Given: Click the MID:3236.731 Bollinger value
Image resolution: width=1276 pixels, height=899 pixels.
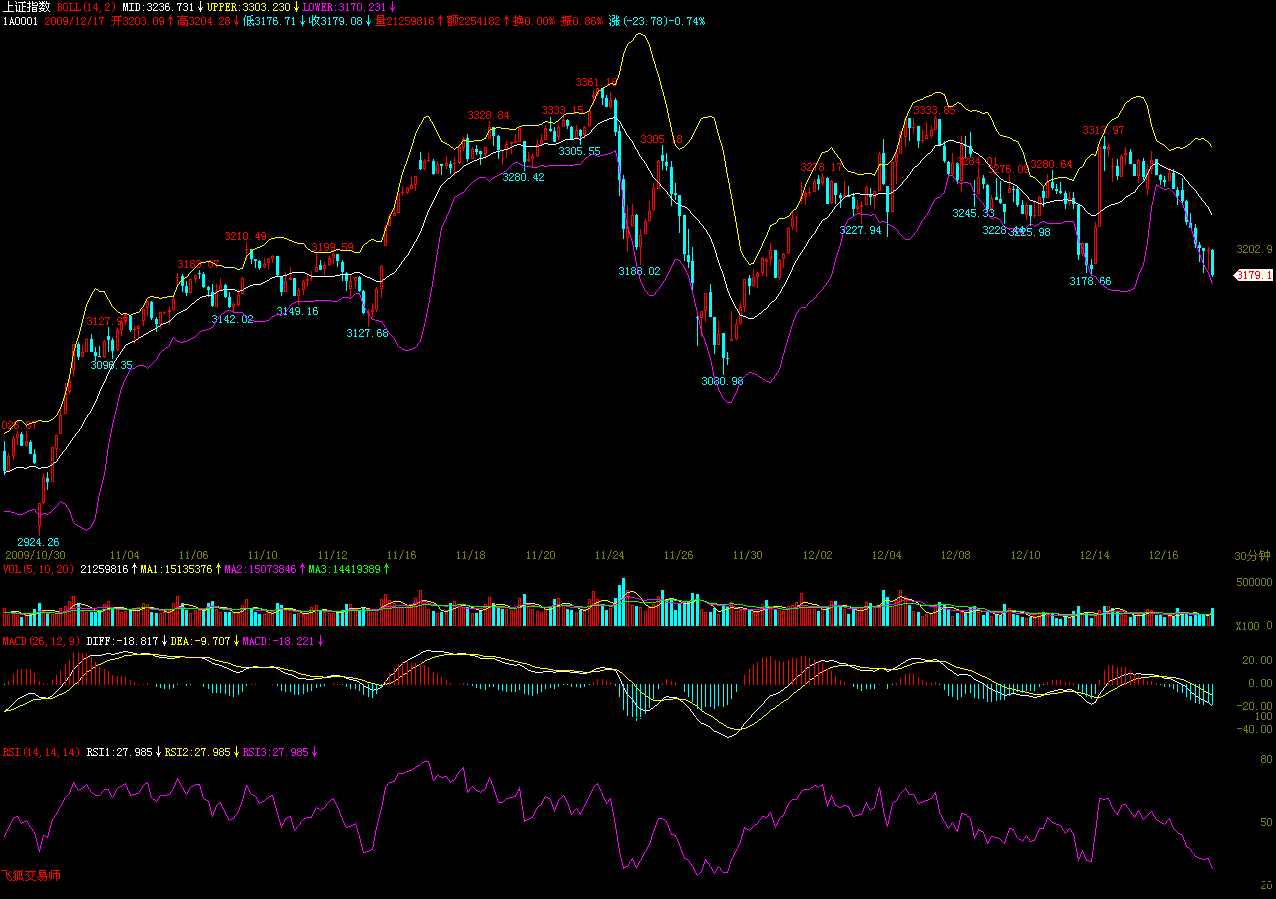Looking at the screenshot, I should coord(160,7).
